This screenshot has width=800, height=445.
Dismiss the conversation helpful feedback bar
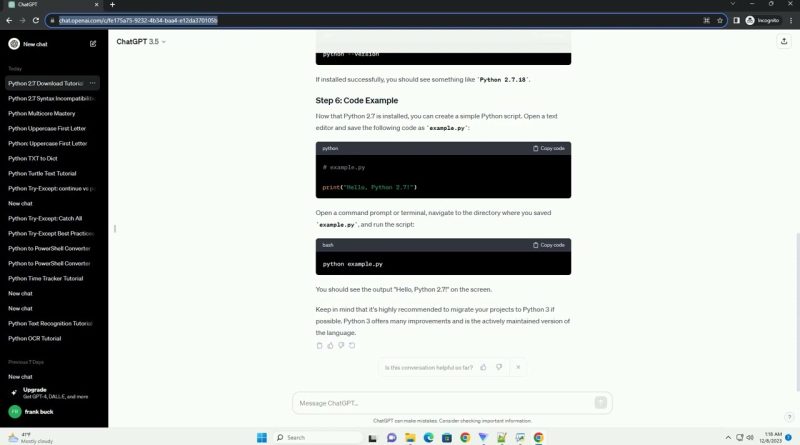click(x=518, y=367)
